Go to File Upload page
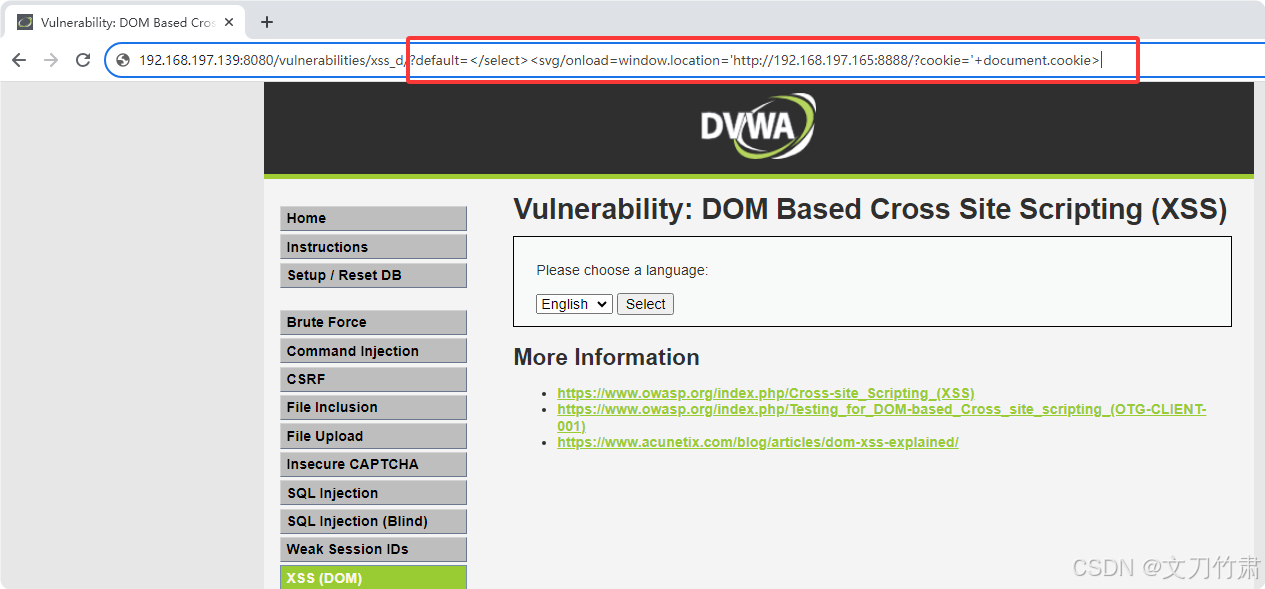1265x589 pixels. (373, 436)
